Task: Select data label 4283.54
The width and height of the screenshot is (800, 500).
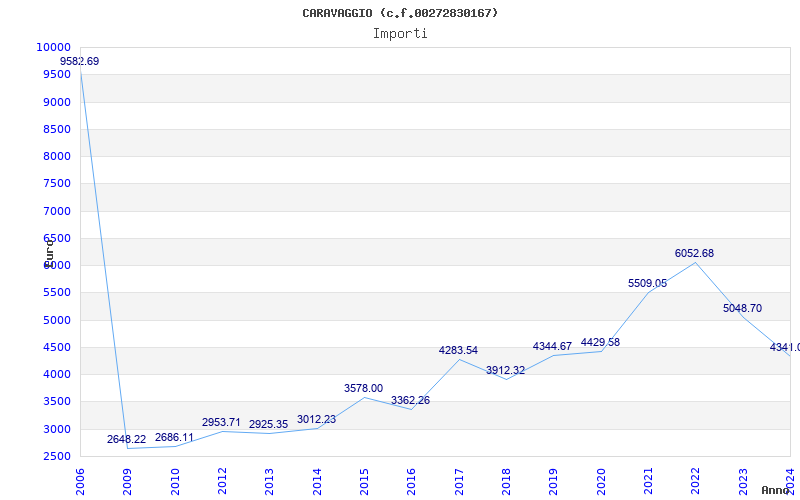Action: coord(458,351)
